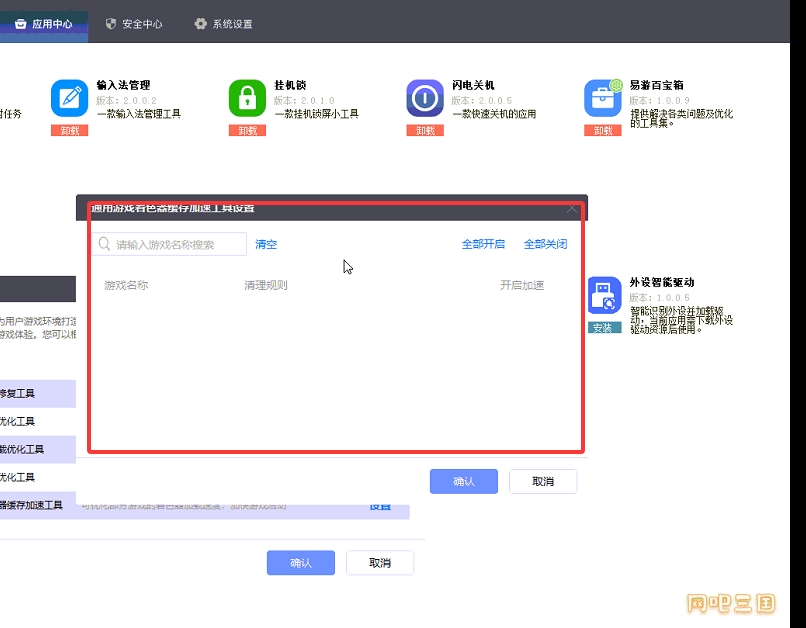The height and width of the screenshot is (628, 806).
Task: Click 全部开启 to enable all
Action: (x=483, y=244)
